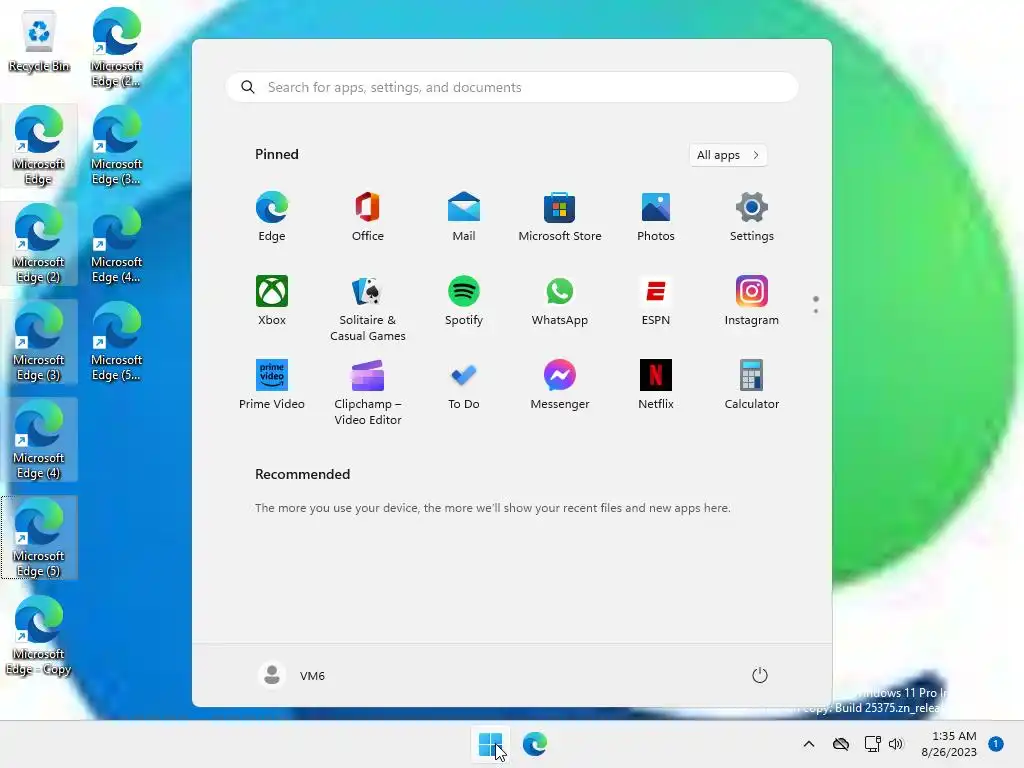
Task: Open the Edge pinned app
Action: 272,216
